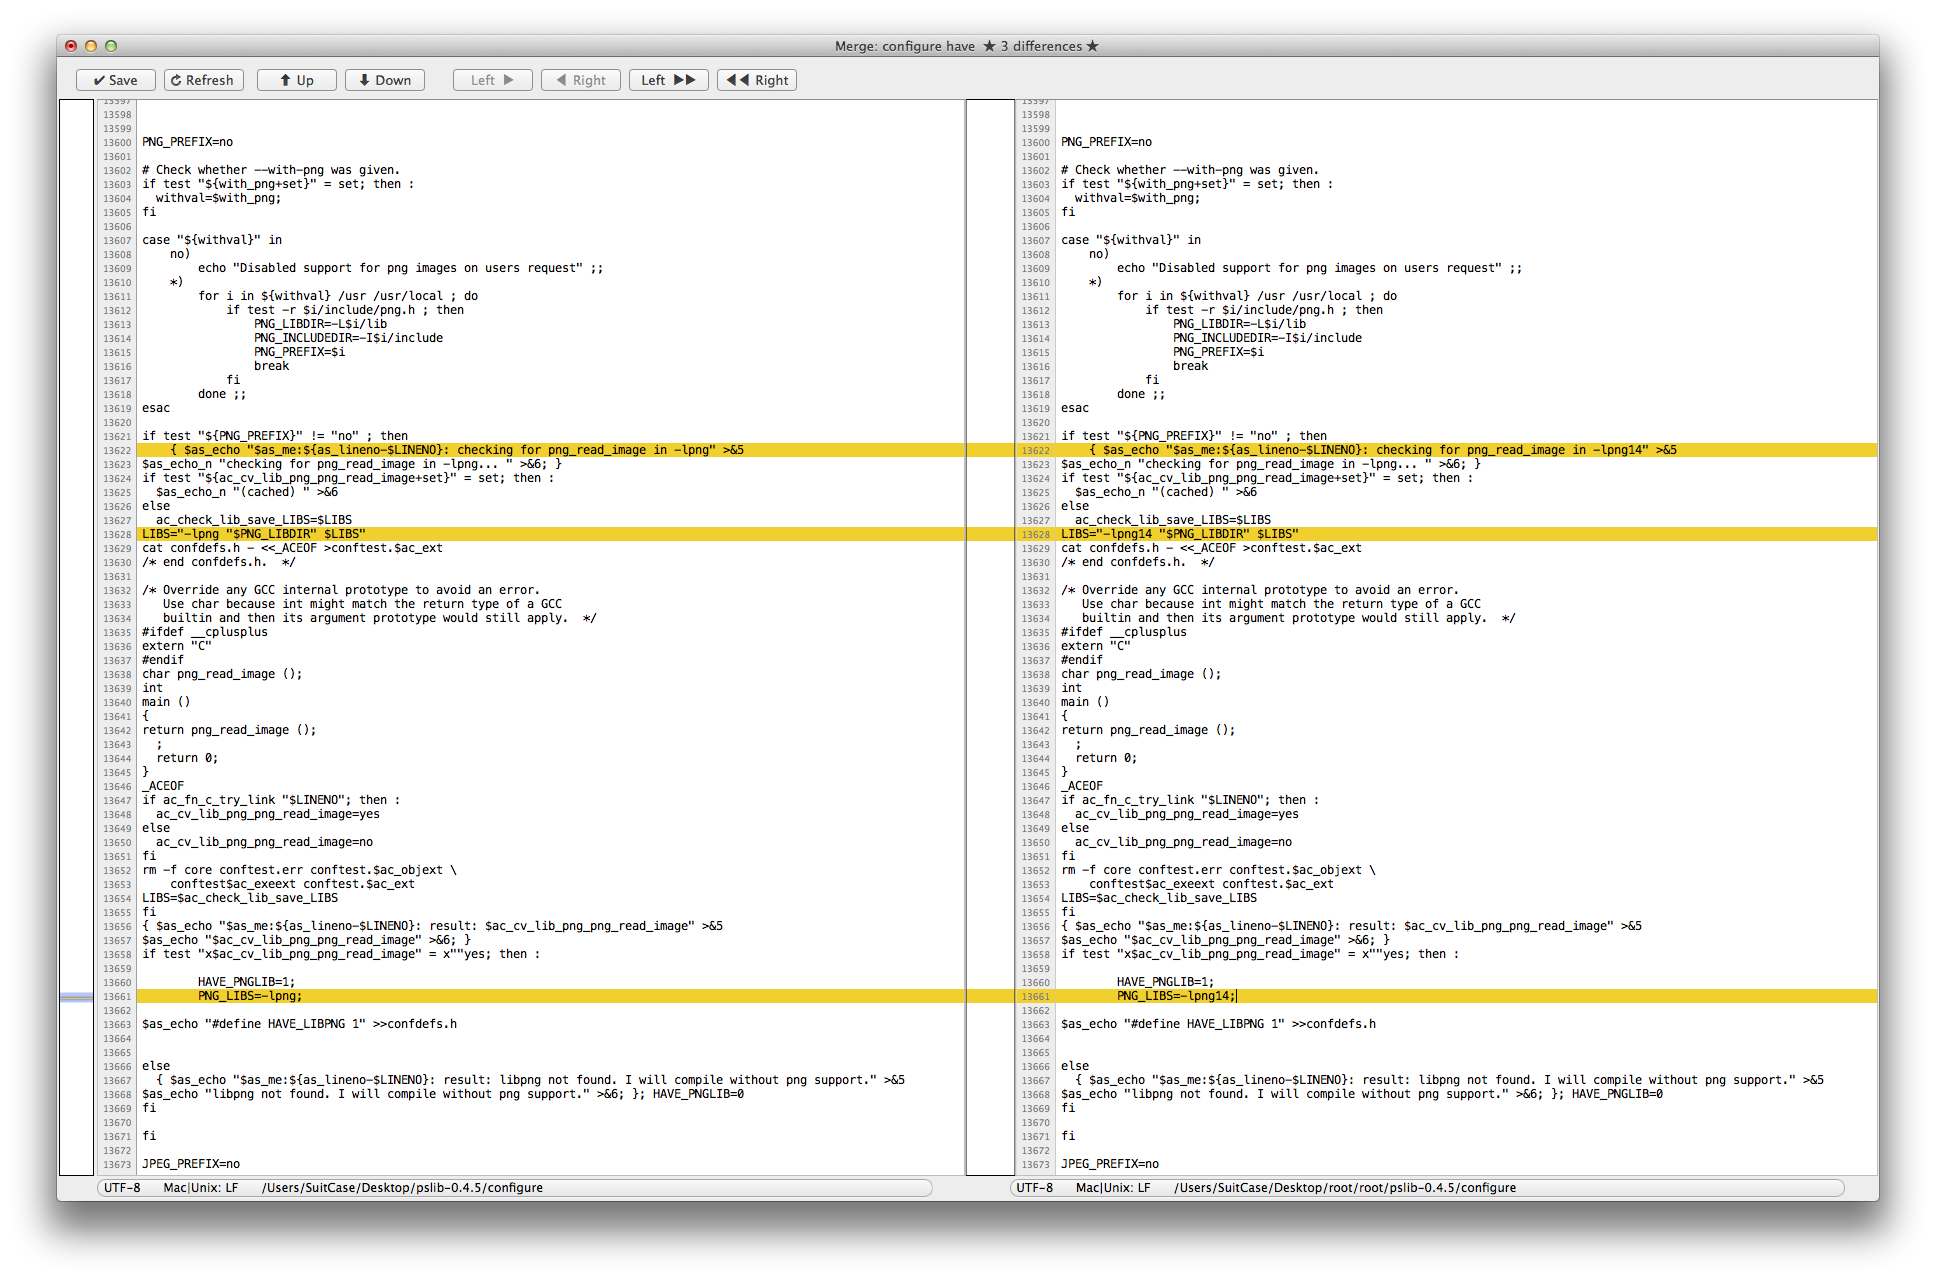Click the single-arrow Right copy button
The height and width of the screenshot is (1280, 1936).
580,80
